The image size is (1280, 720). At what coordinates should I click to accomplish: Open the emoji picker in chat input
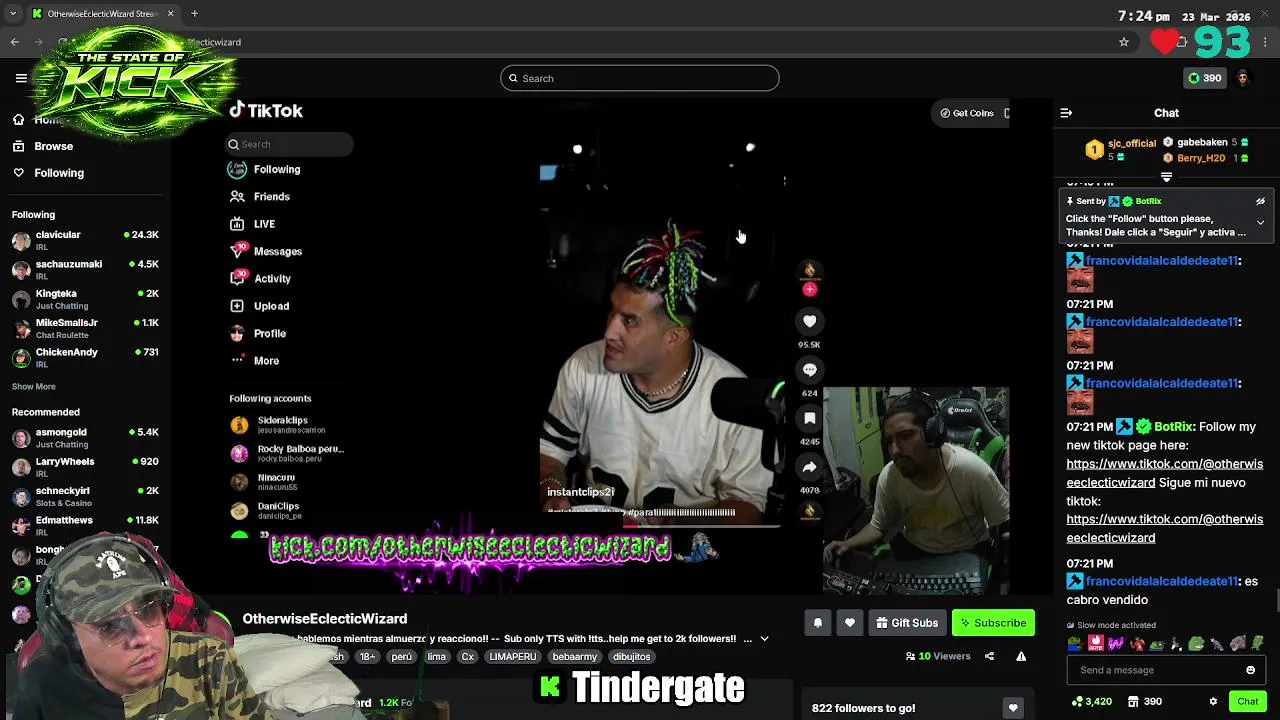pyautogui.click(x=1250, y=670)
